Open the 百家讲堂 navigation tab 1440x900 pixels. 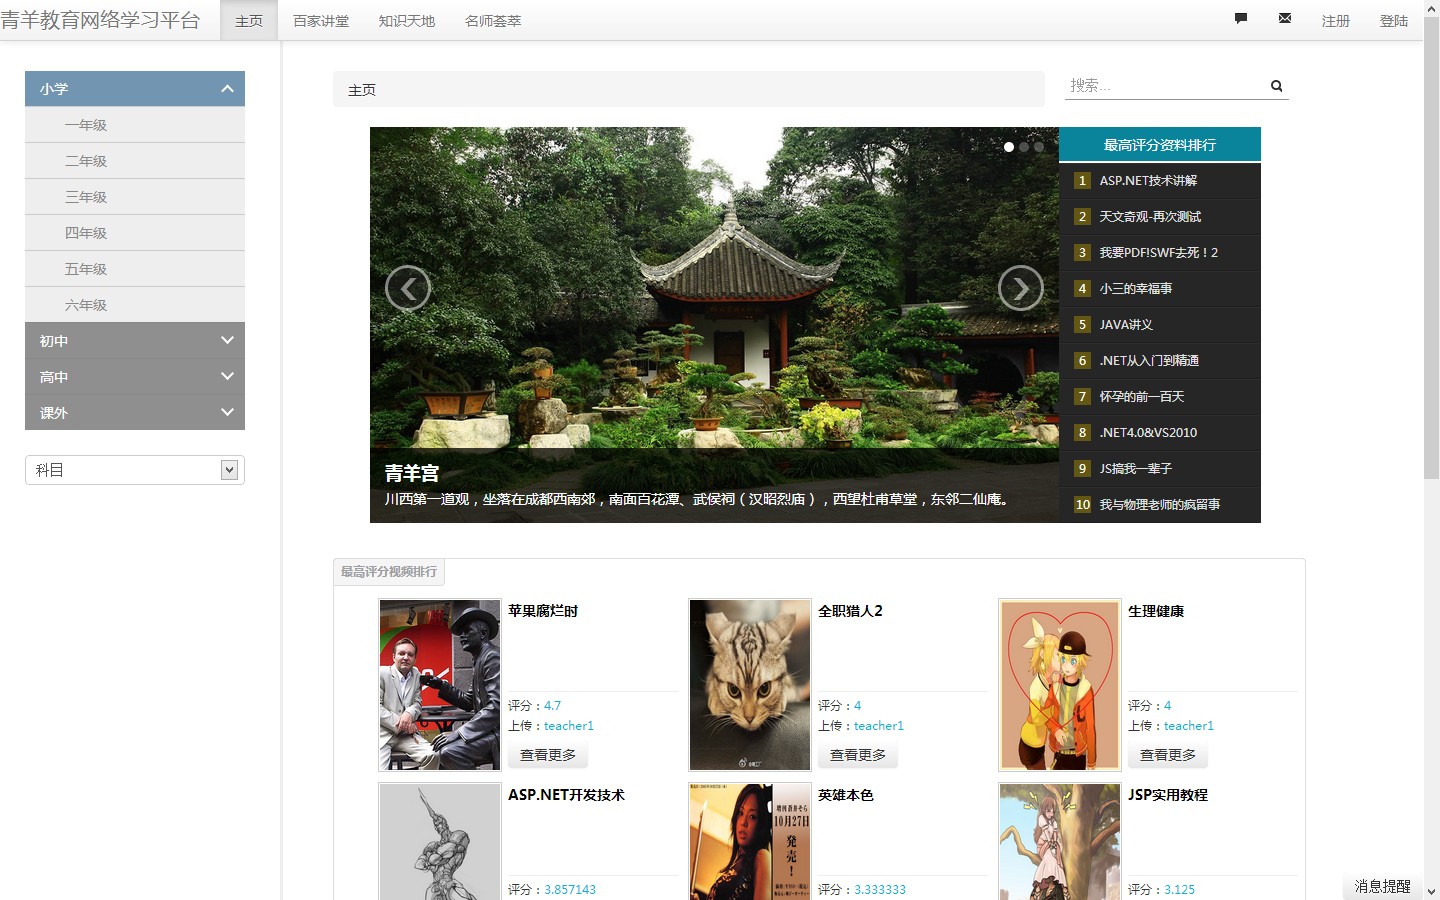click(x=321, y=21)
